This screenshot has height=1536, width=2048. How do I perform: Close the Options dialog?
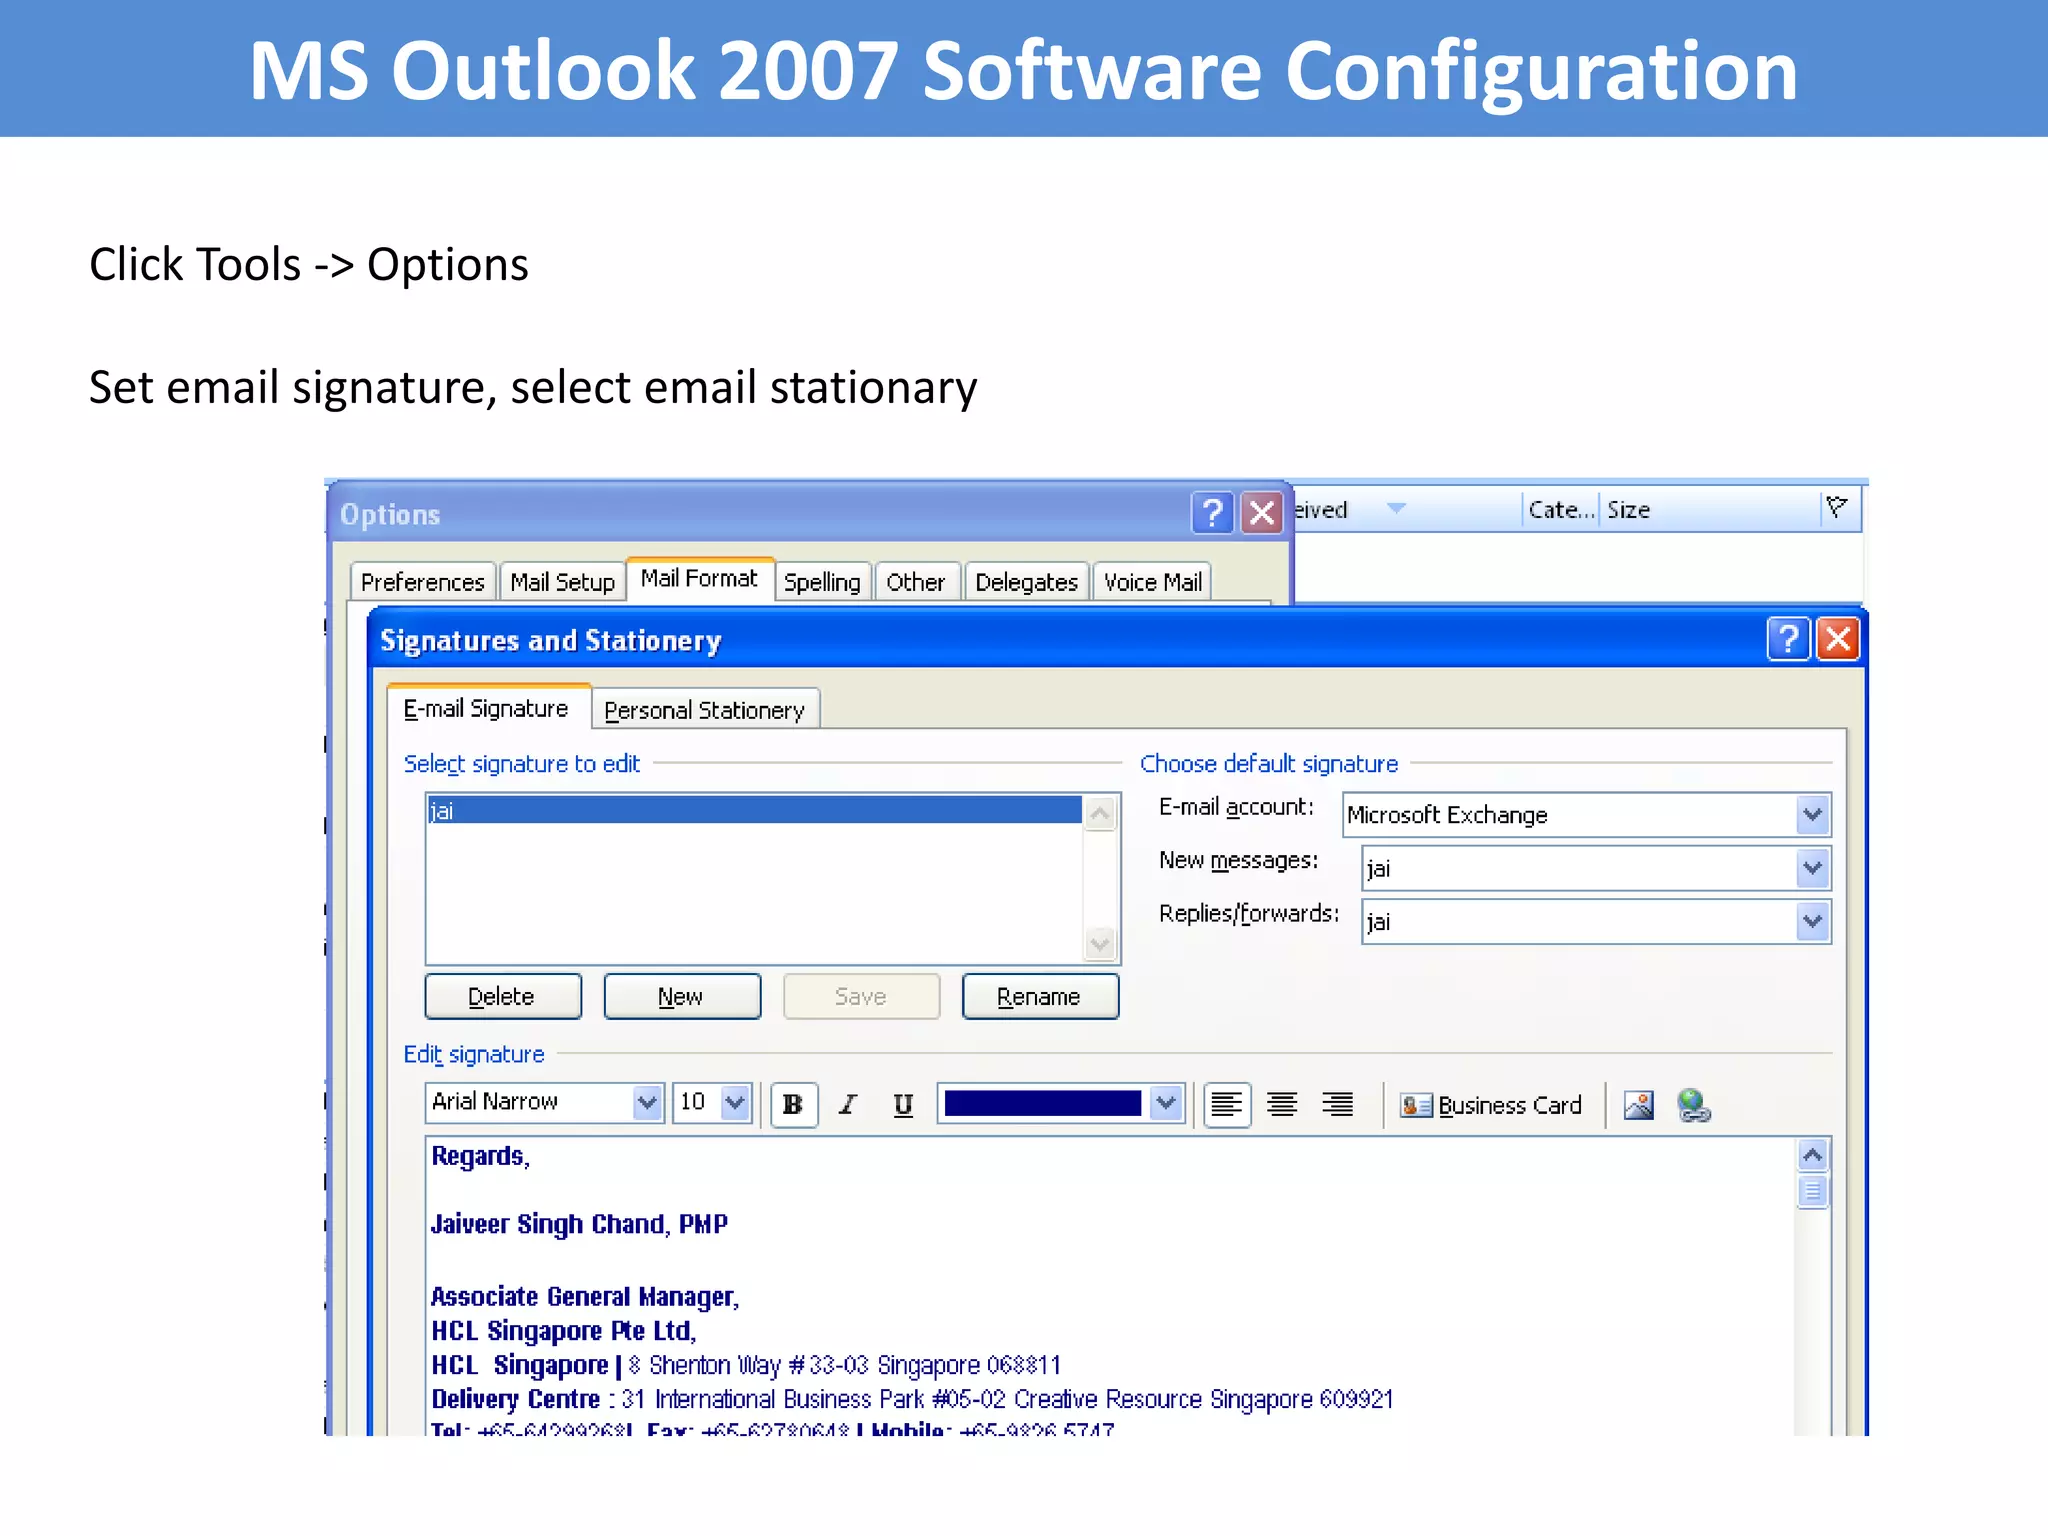click(x=1262, y=513)
